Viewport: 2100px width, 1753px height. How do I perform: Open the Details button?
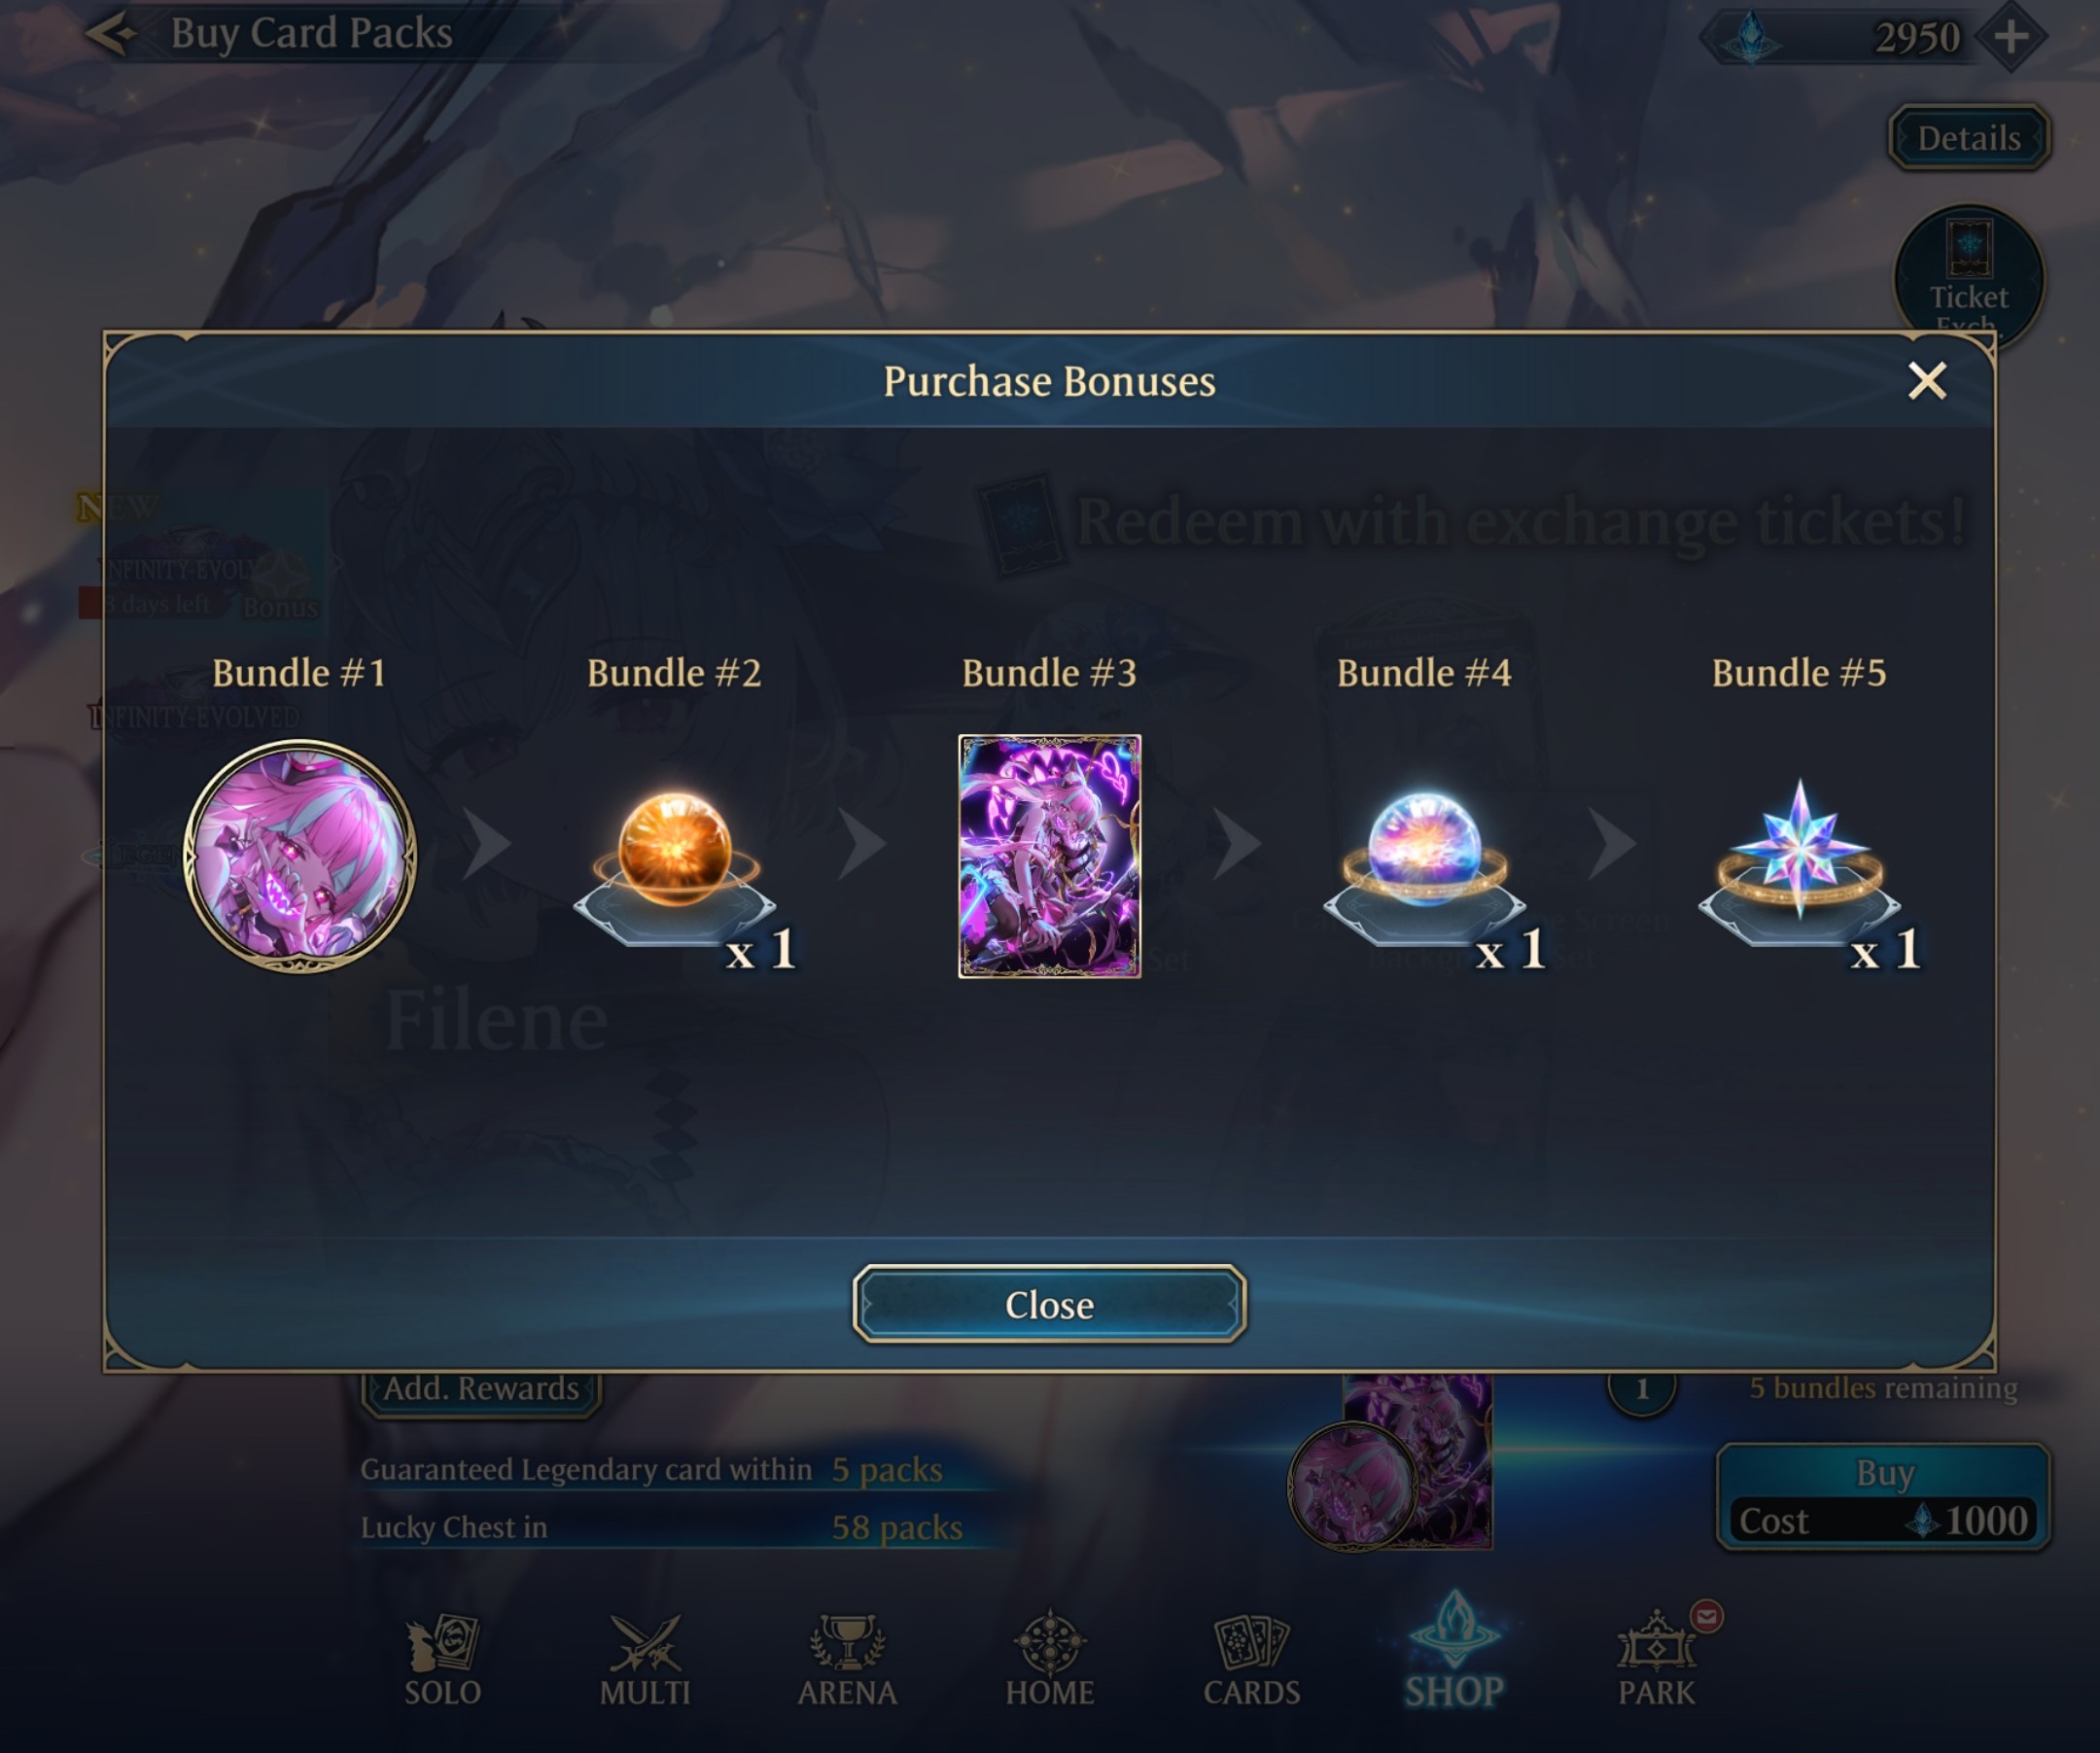click(1968, 138)
